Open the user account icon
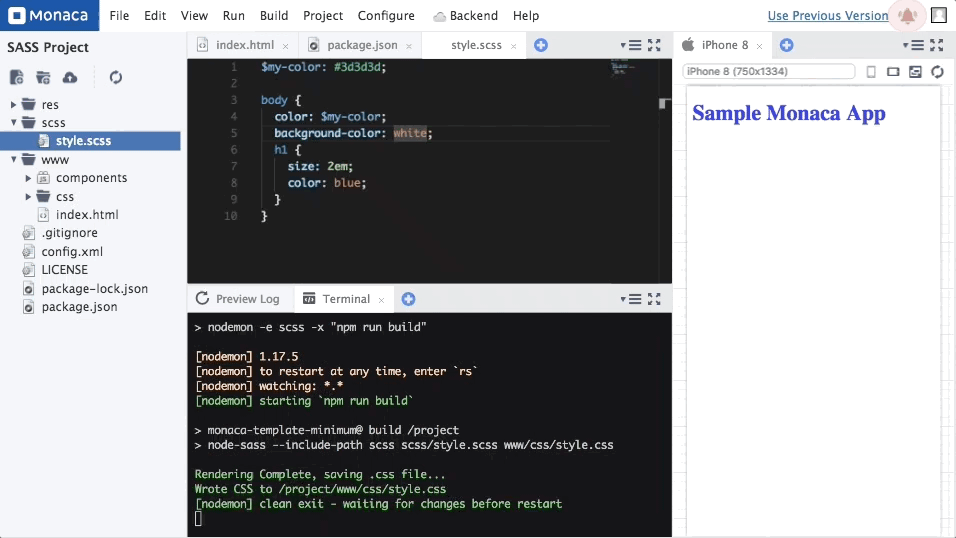Viewport: 956px width, 538px height. (x=939, y=15)
